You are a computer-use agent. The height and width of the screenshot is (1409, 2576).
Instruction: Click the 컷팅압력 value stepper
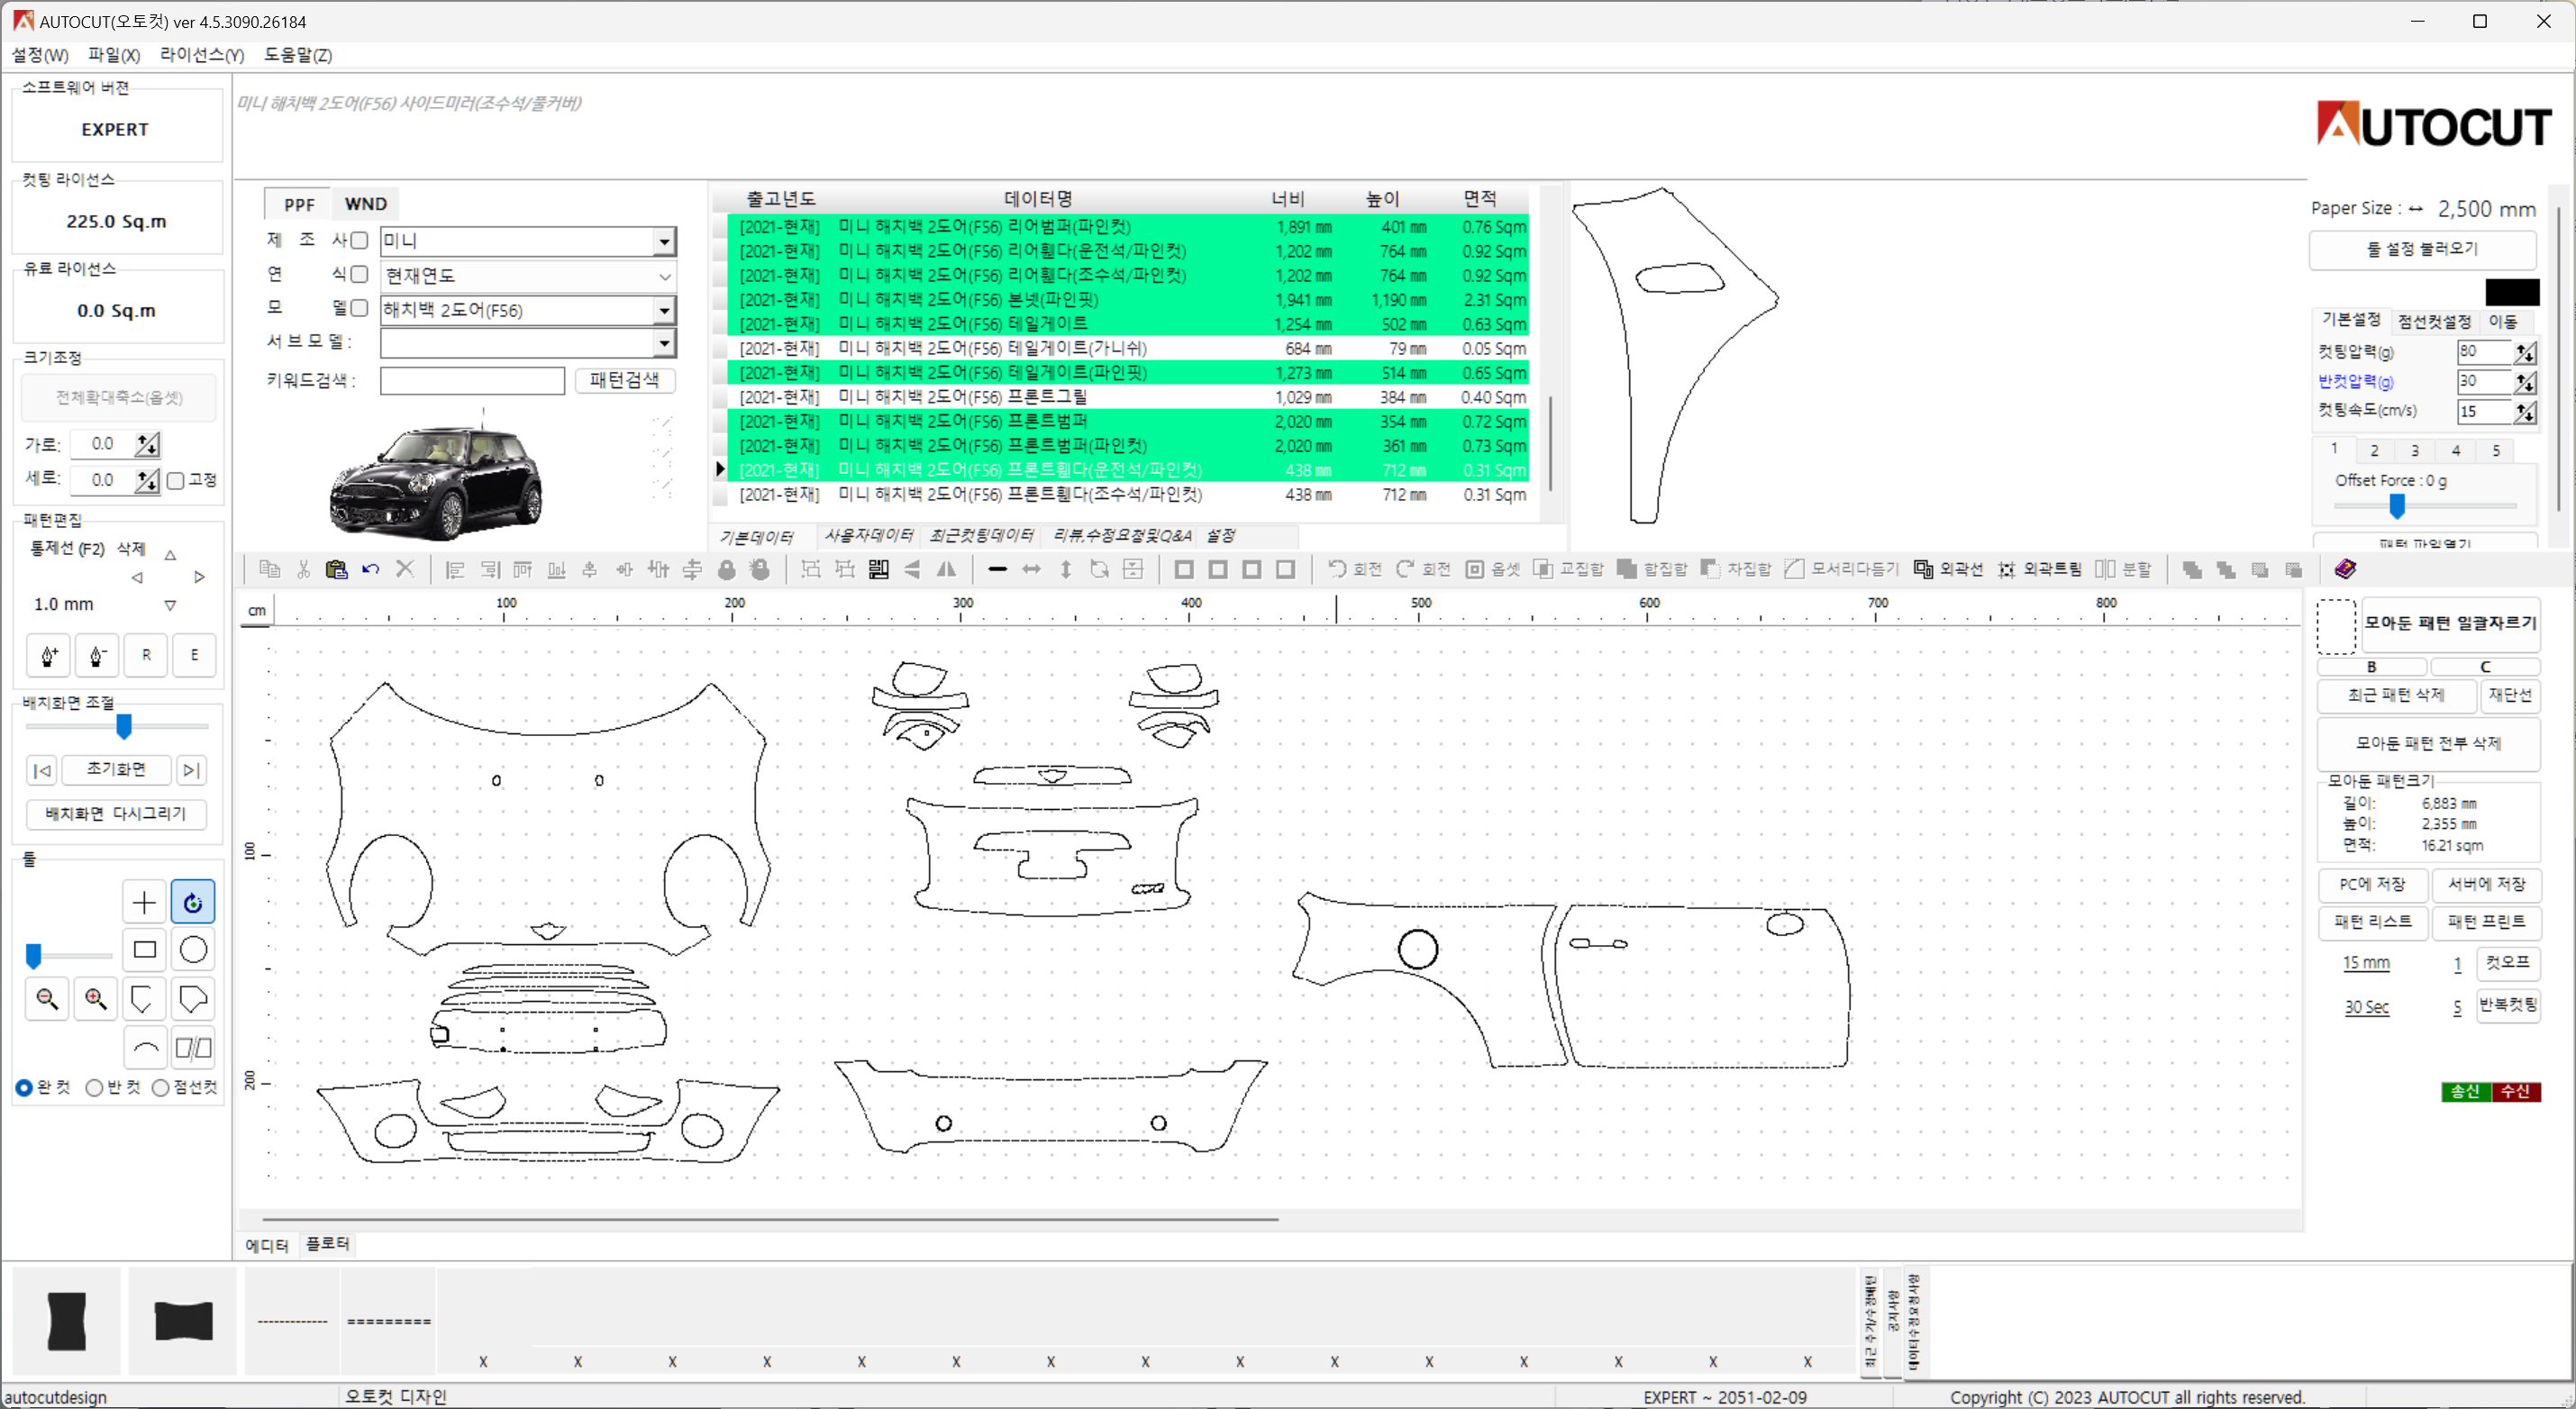(2525, 352)
